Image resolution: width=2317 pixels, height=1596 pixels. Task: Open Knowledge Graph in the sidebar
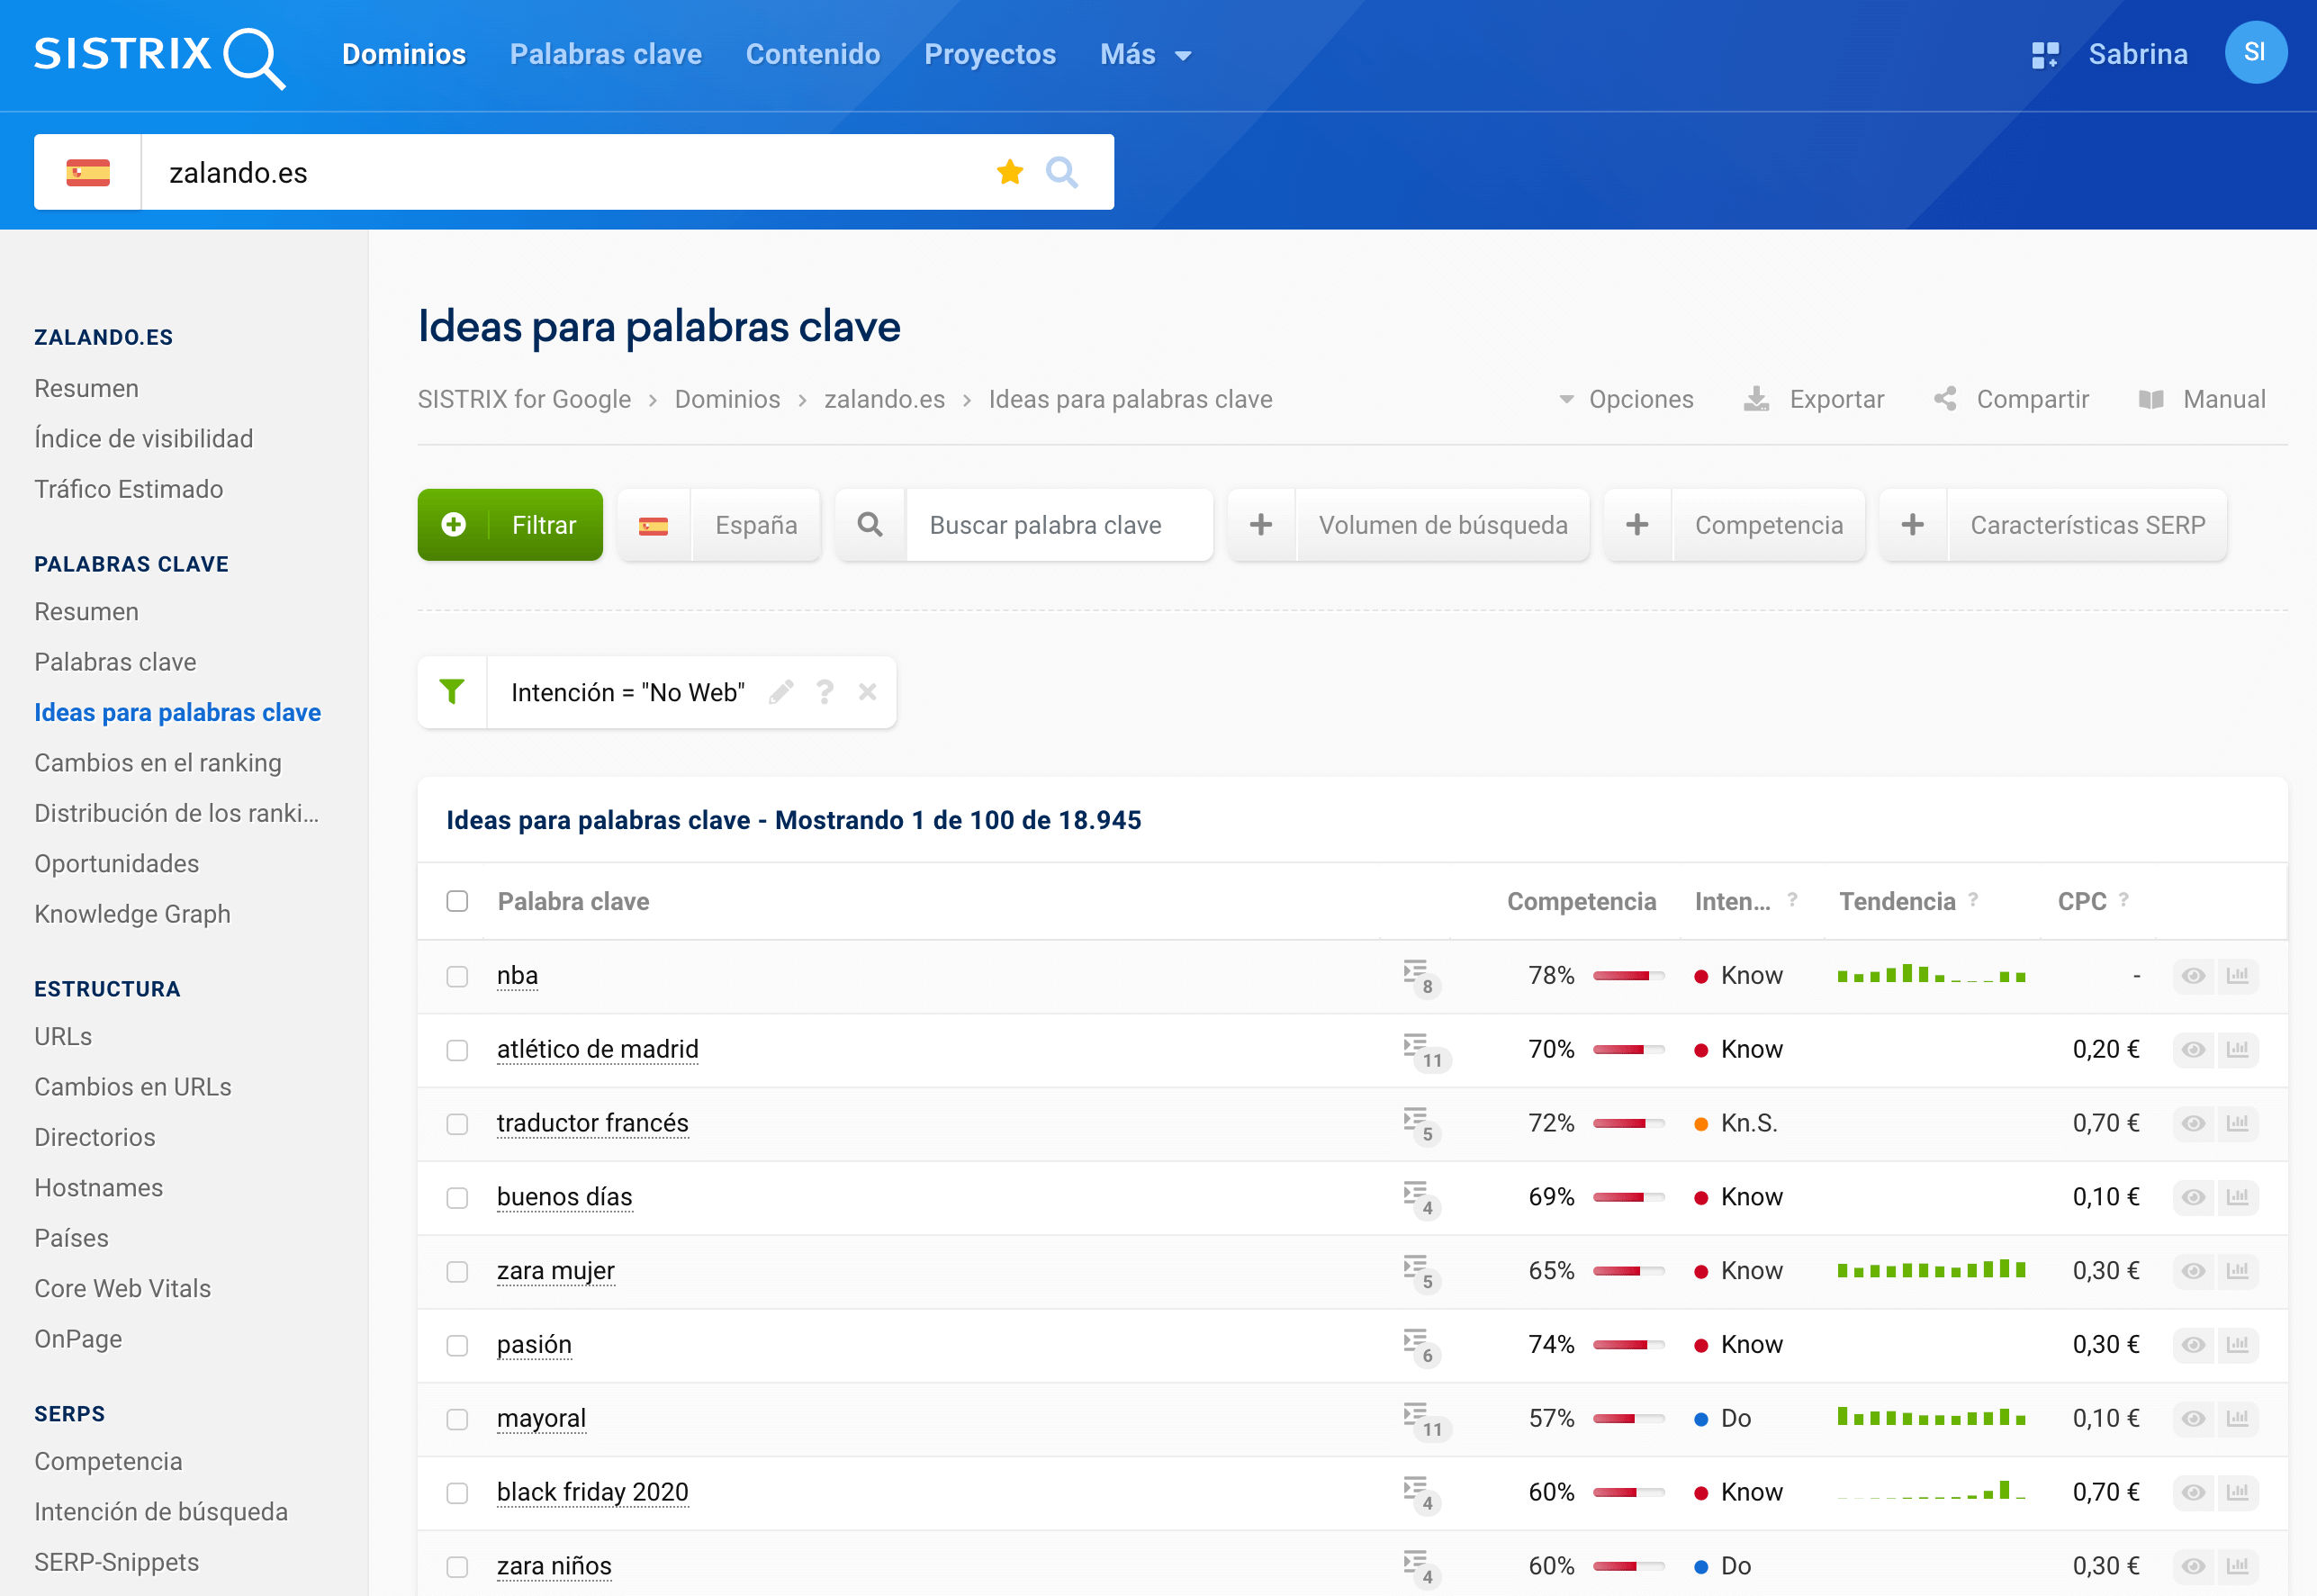[x=132, y=914]
